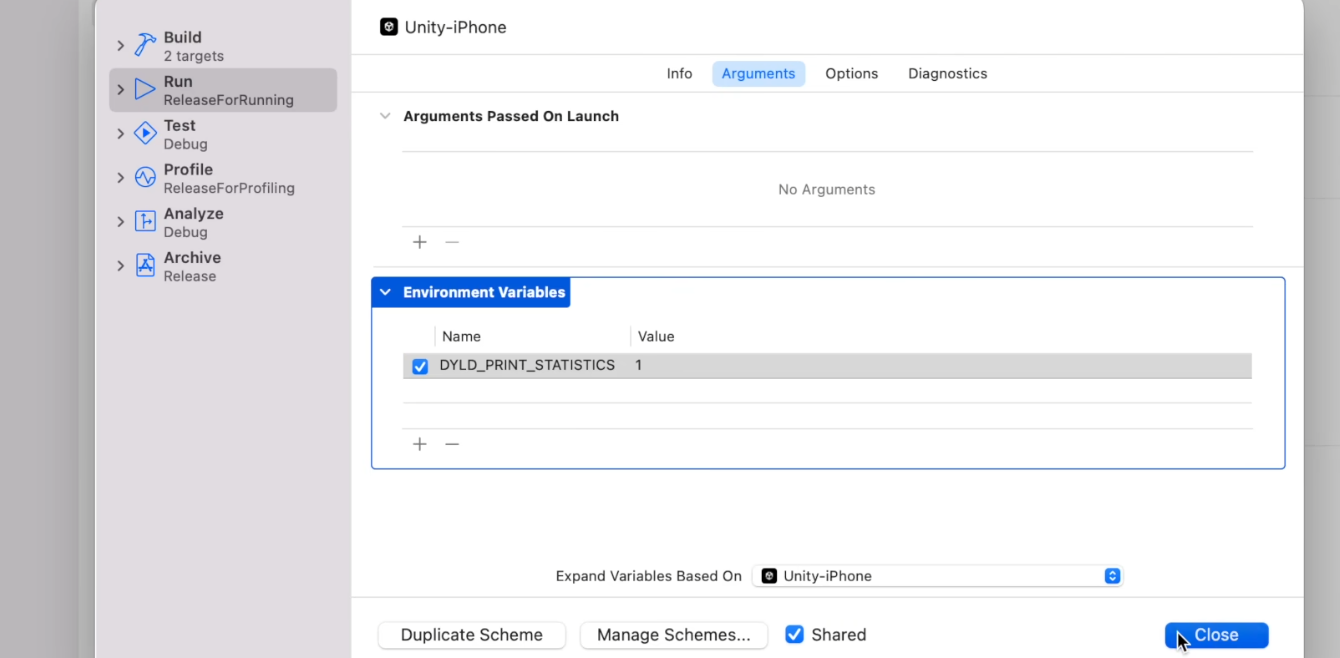Click the Value column header
1340x658 pixels.
click(x=656, y=336)
